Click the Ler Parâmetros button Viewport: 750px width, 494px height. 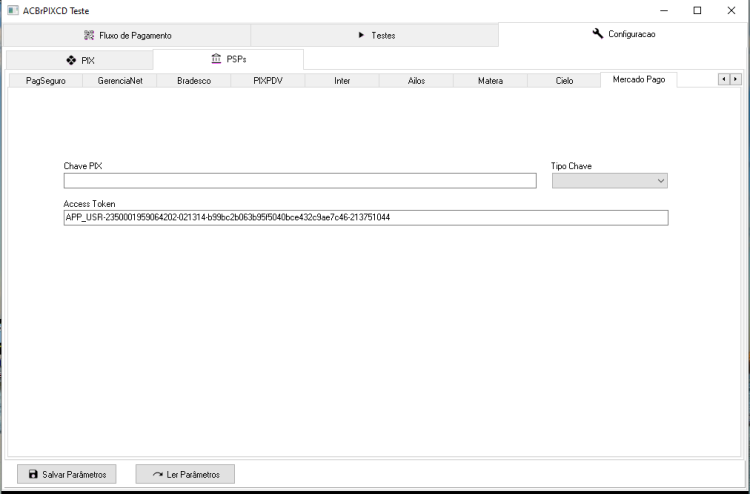point(185,474)
